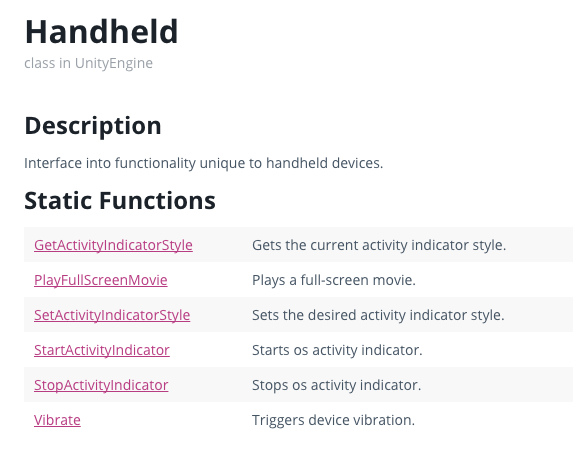Click 'Gets the current activity indicator style.' text
The height and width of the screenshot is (449, 573).
click(x=379, y=245)
